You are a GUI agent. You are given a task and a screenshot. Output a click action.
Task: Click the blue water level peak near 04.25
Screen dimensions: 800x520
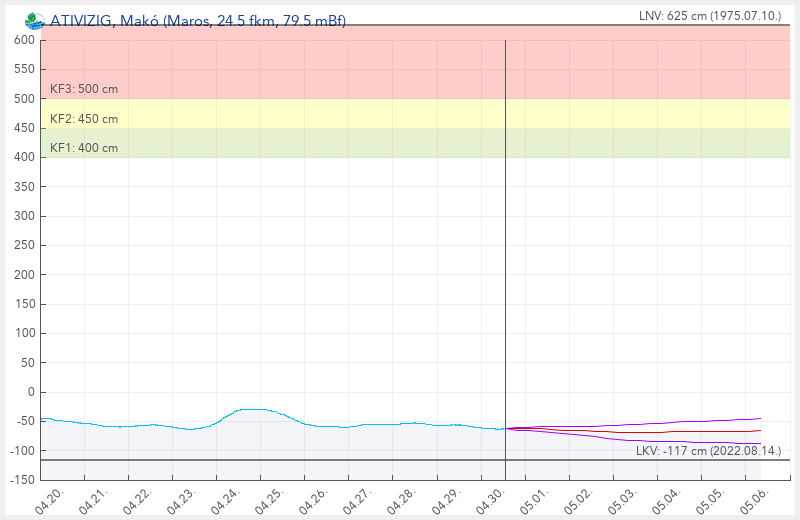click(x=254, y=409)
